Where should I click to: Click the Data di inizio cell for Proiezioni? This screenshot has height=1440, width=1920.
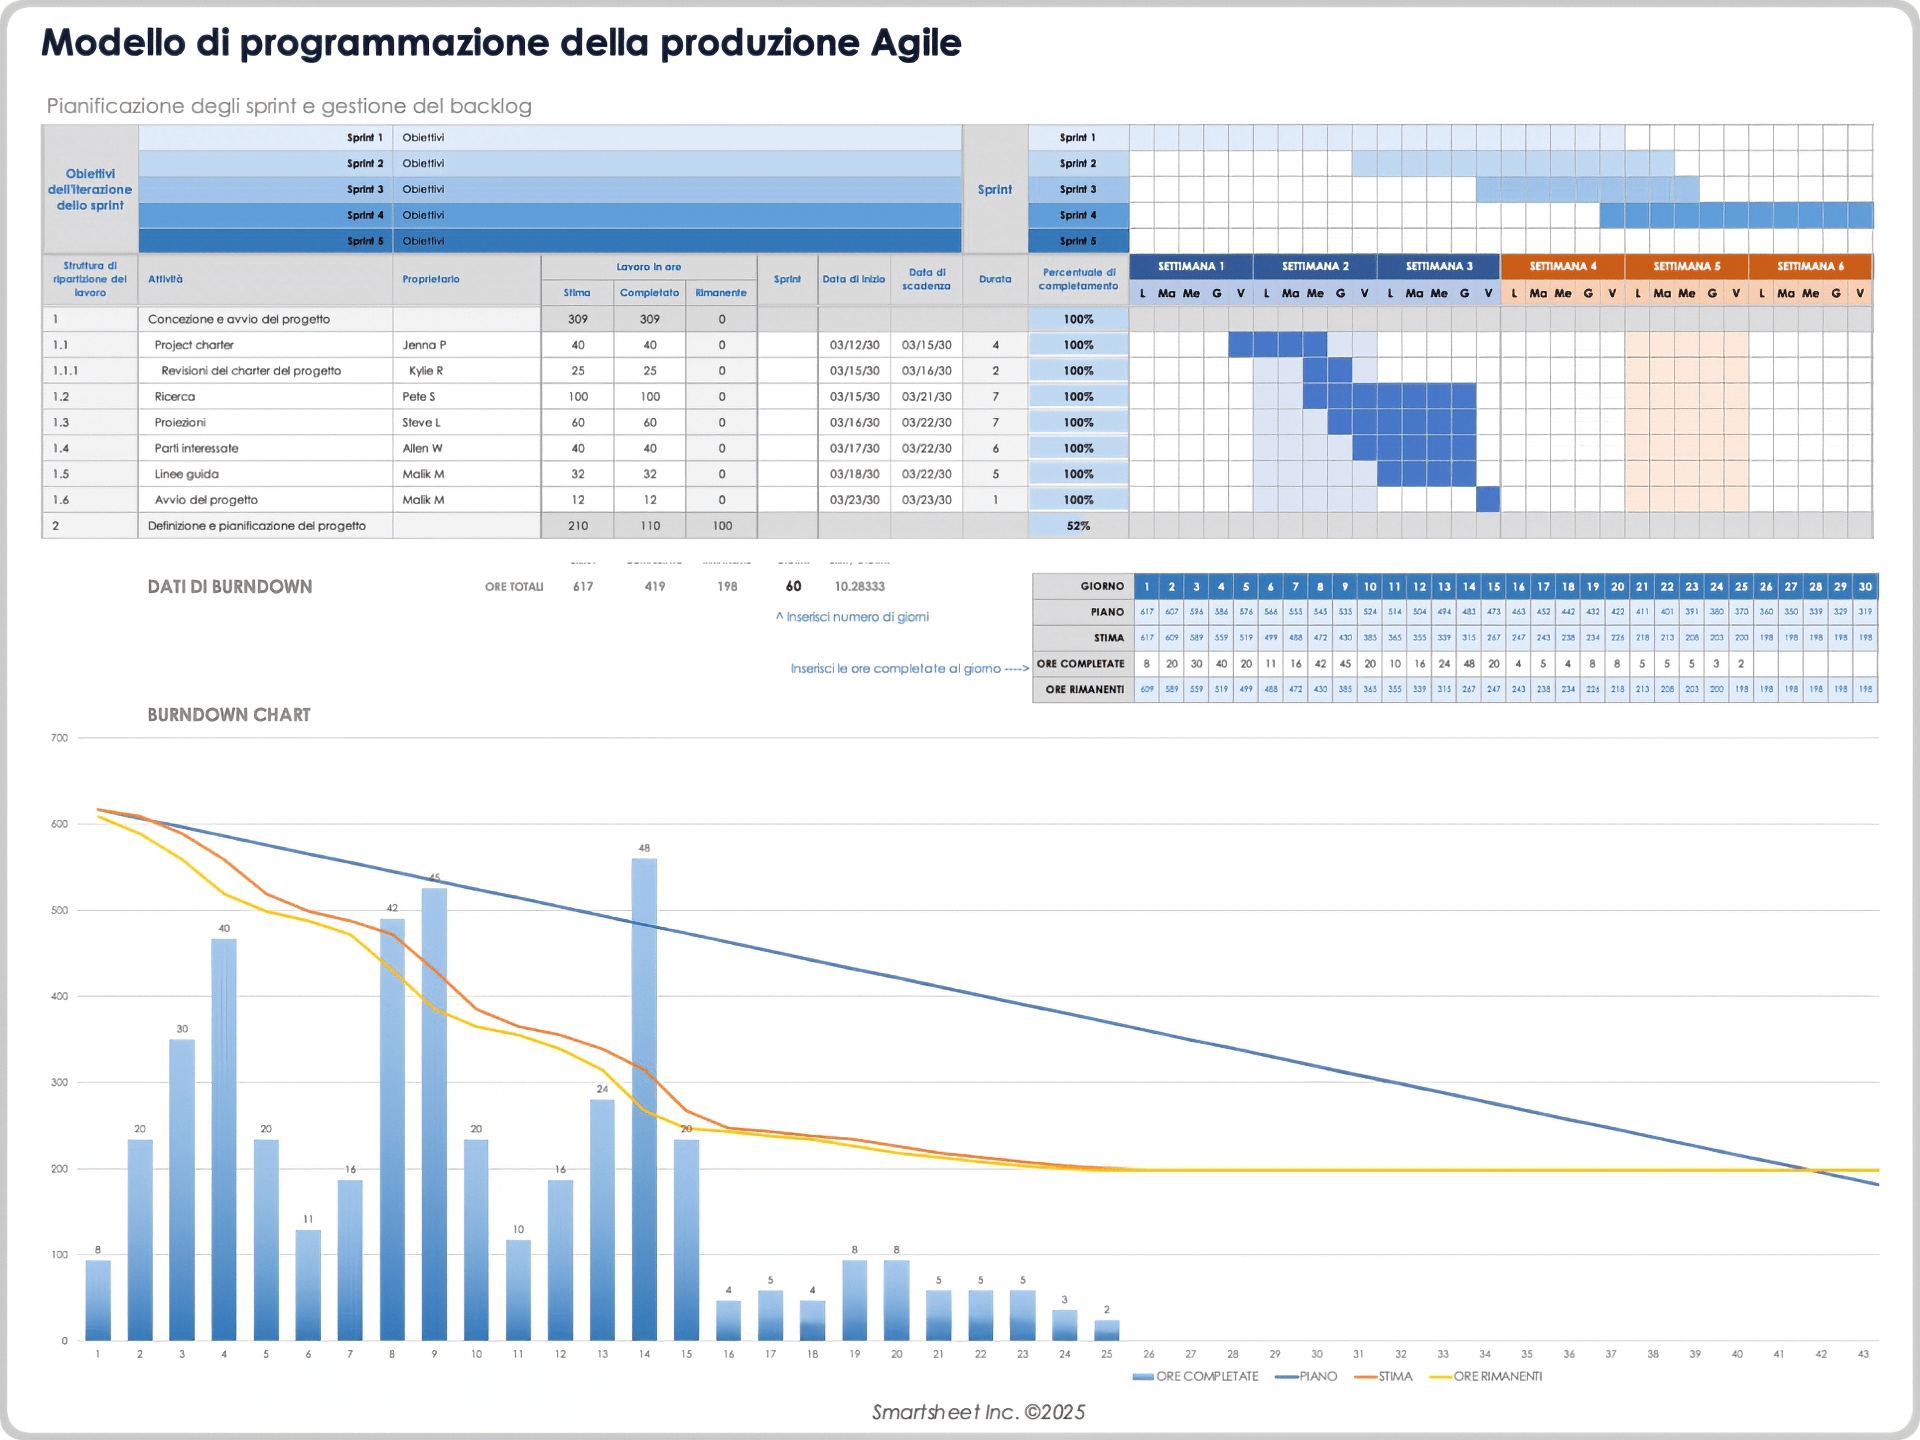pyautogui.click(x=855, y=421)
